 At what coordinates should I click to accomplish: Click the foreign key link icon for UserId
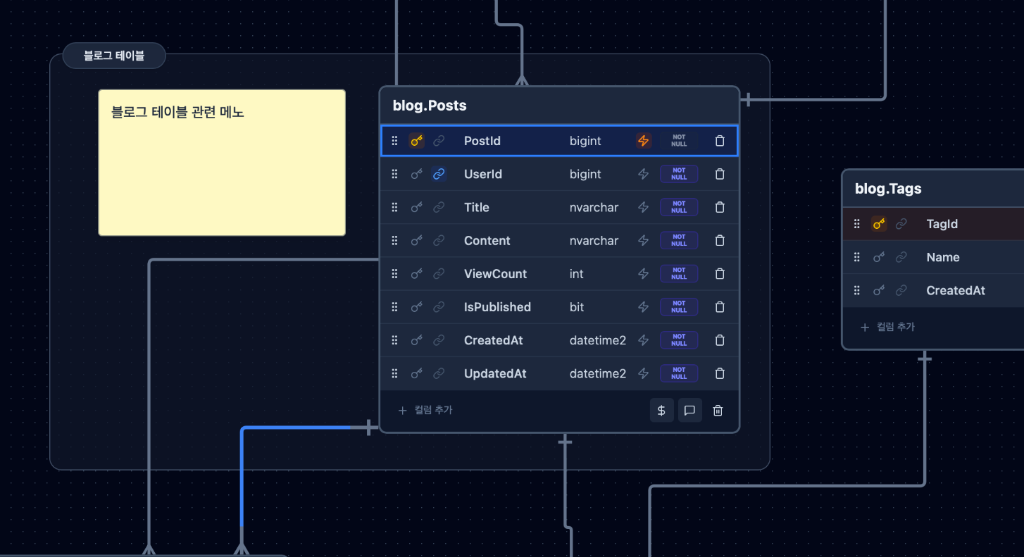(438, 174)
